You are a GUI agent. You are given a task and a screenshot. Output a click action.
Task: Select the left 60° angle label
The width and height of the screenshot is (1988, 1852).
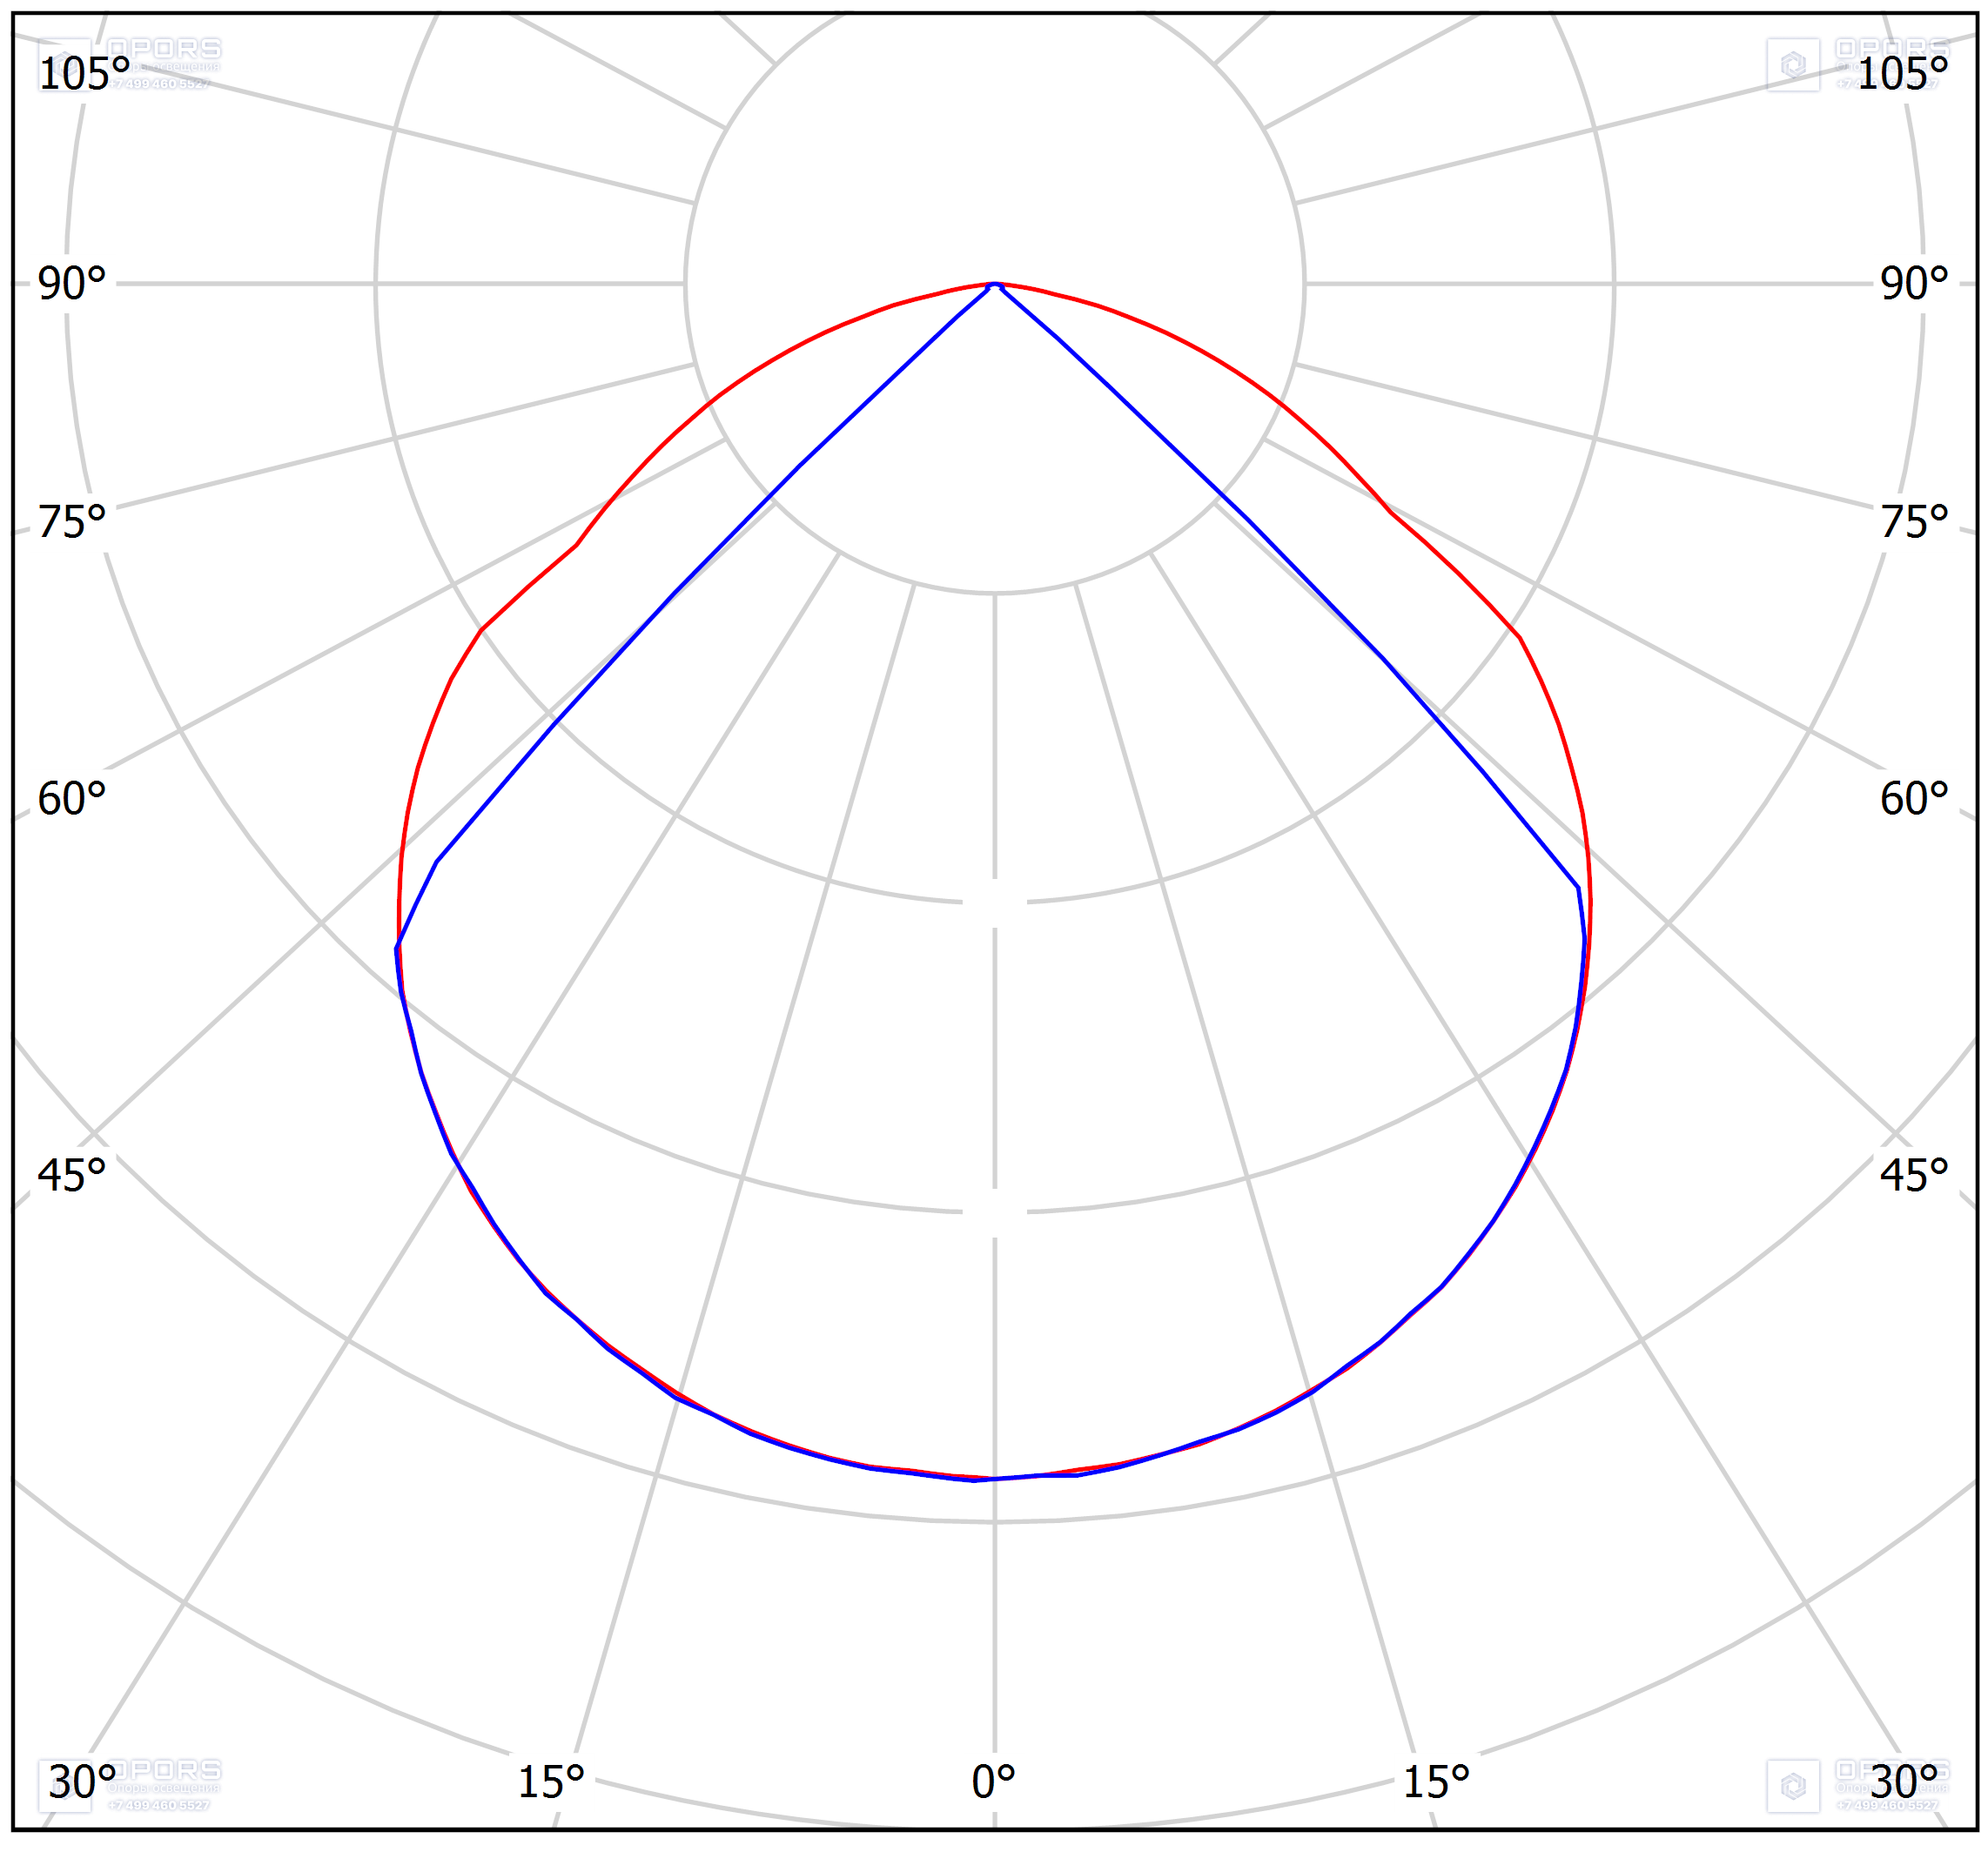[x=72, y=799]
